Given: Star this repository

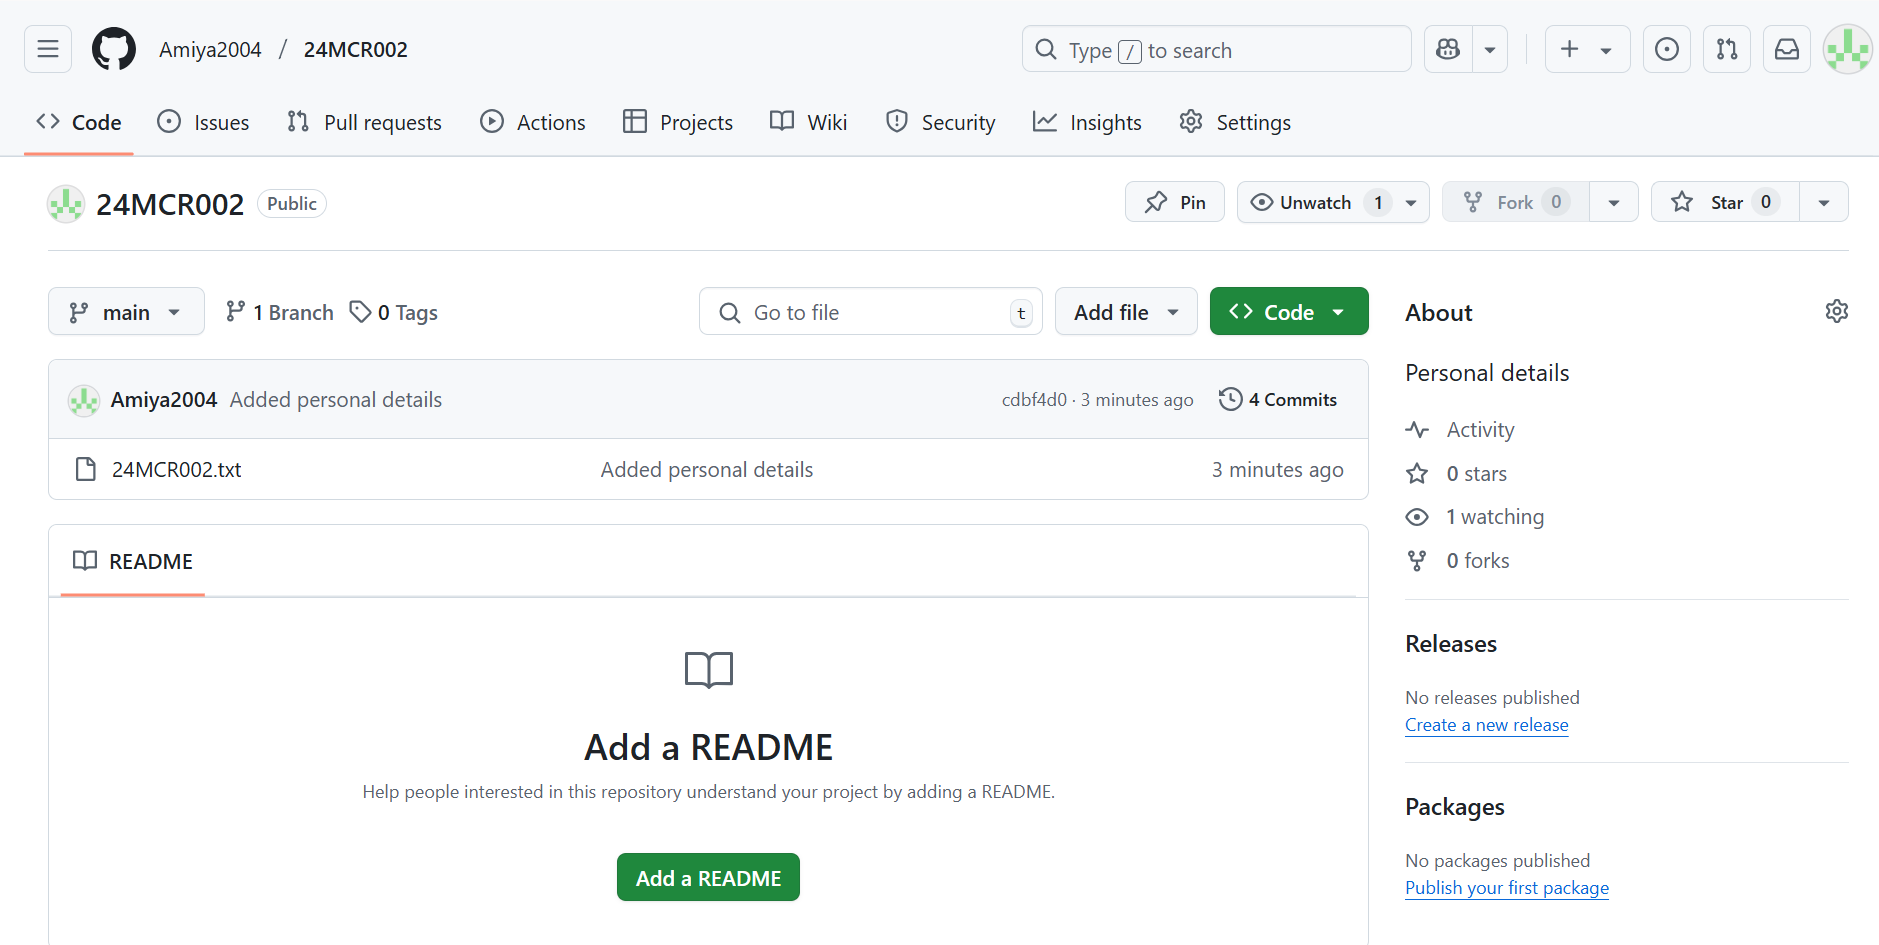Looking at the screenshot, I should pyautogui.click(x=1725, y=202).
